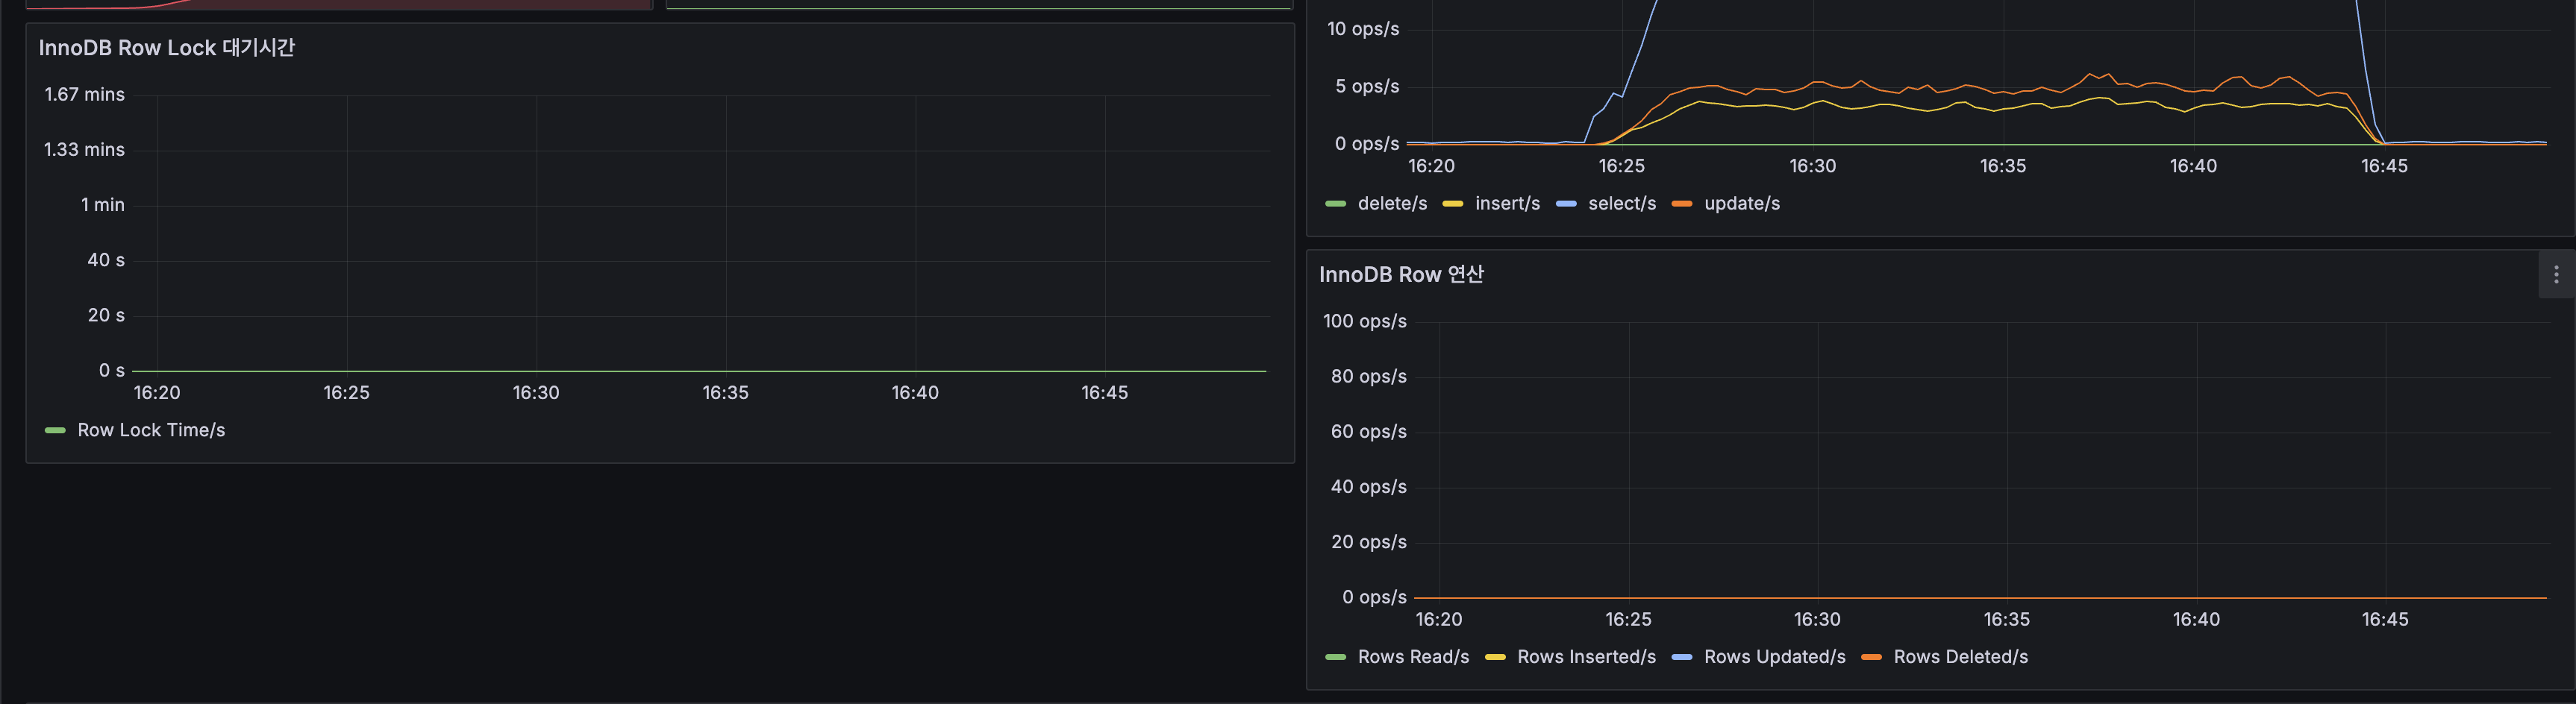Open the InnoDB Row Lock 대기시간 panel title menu

[166, 47]
